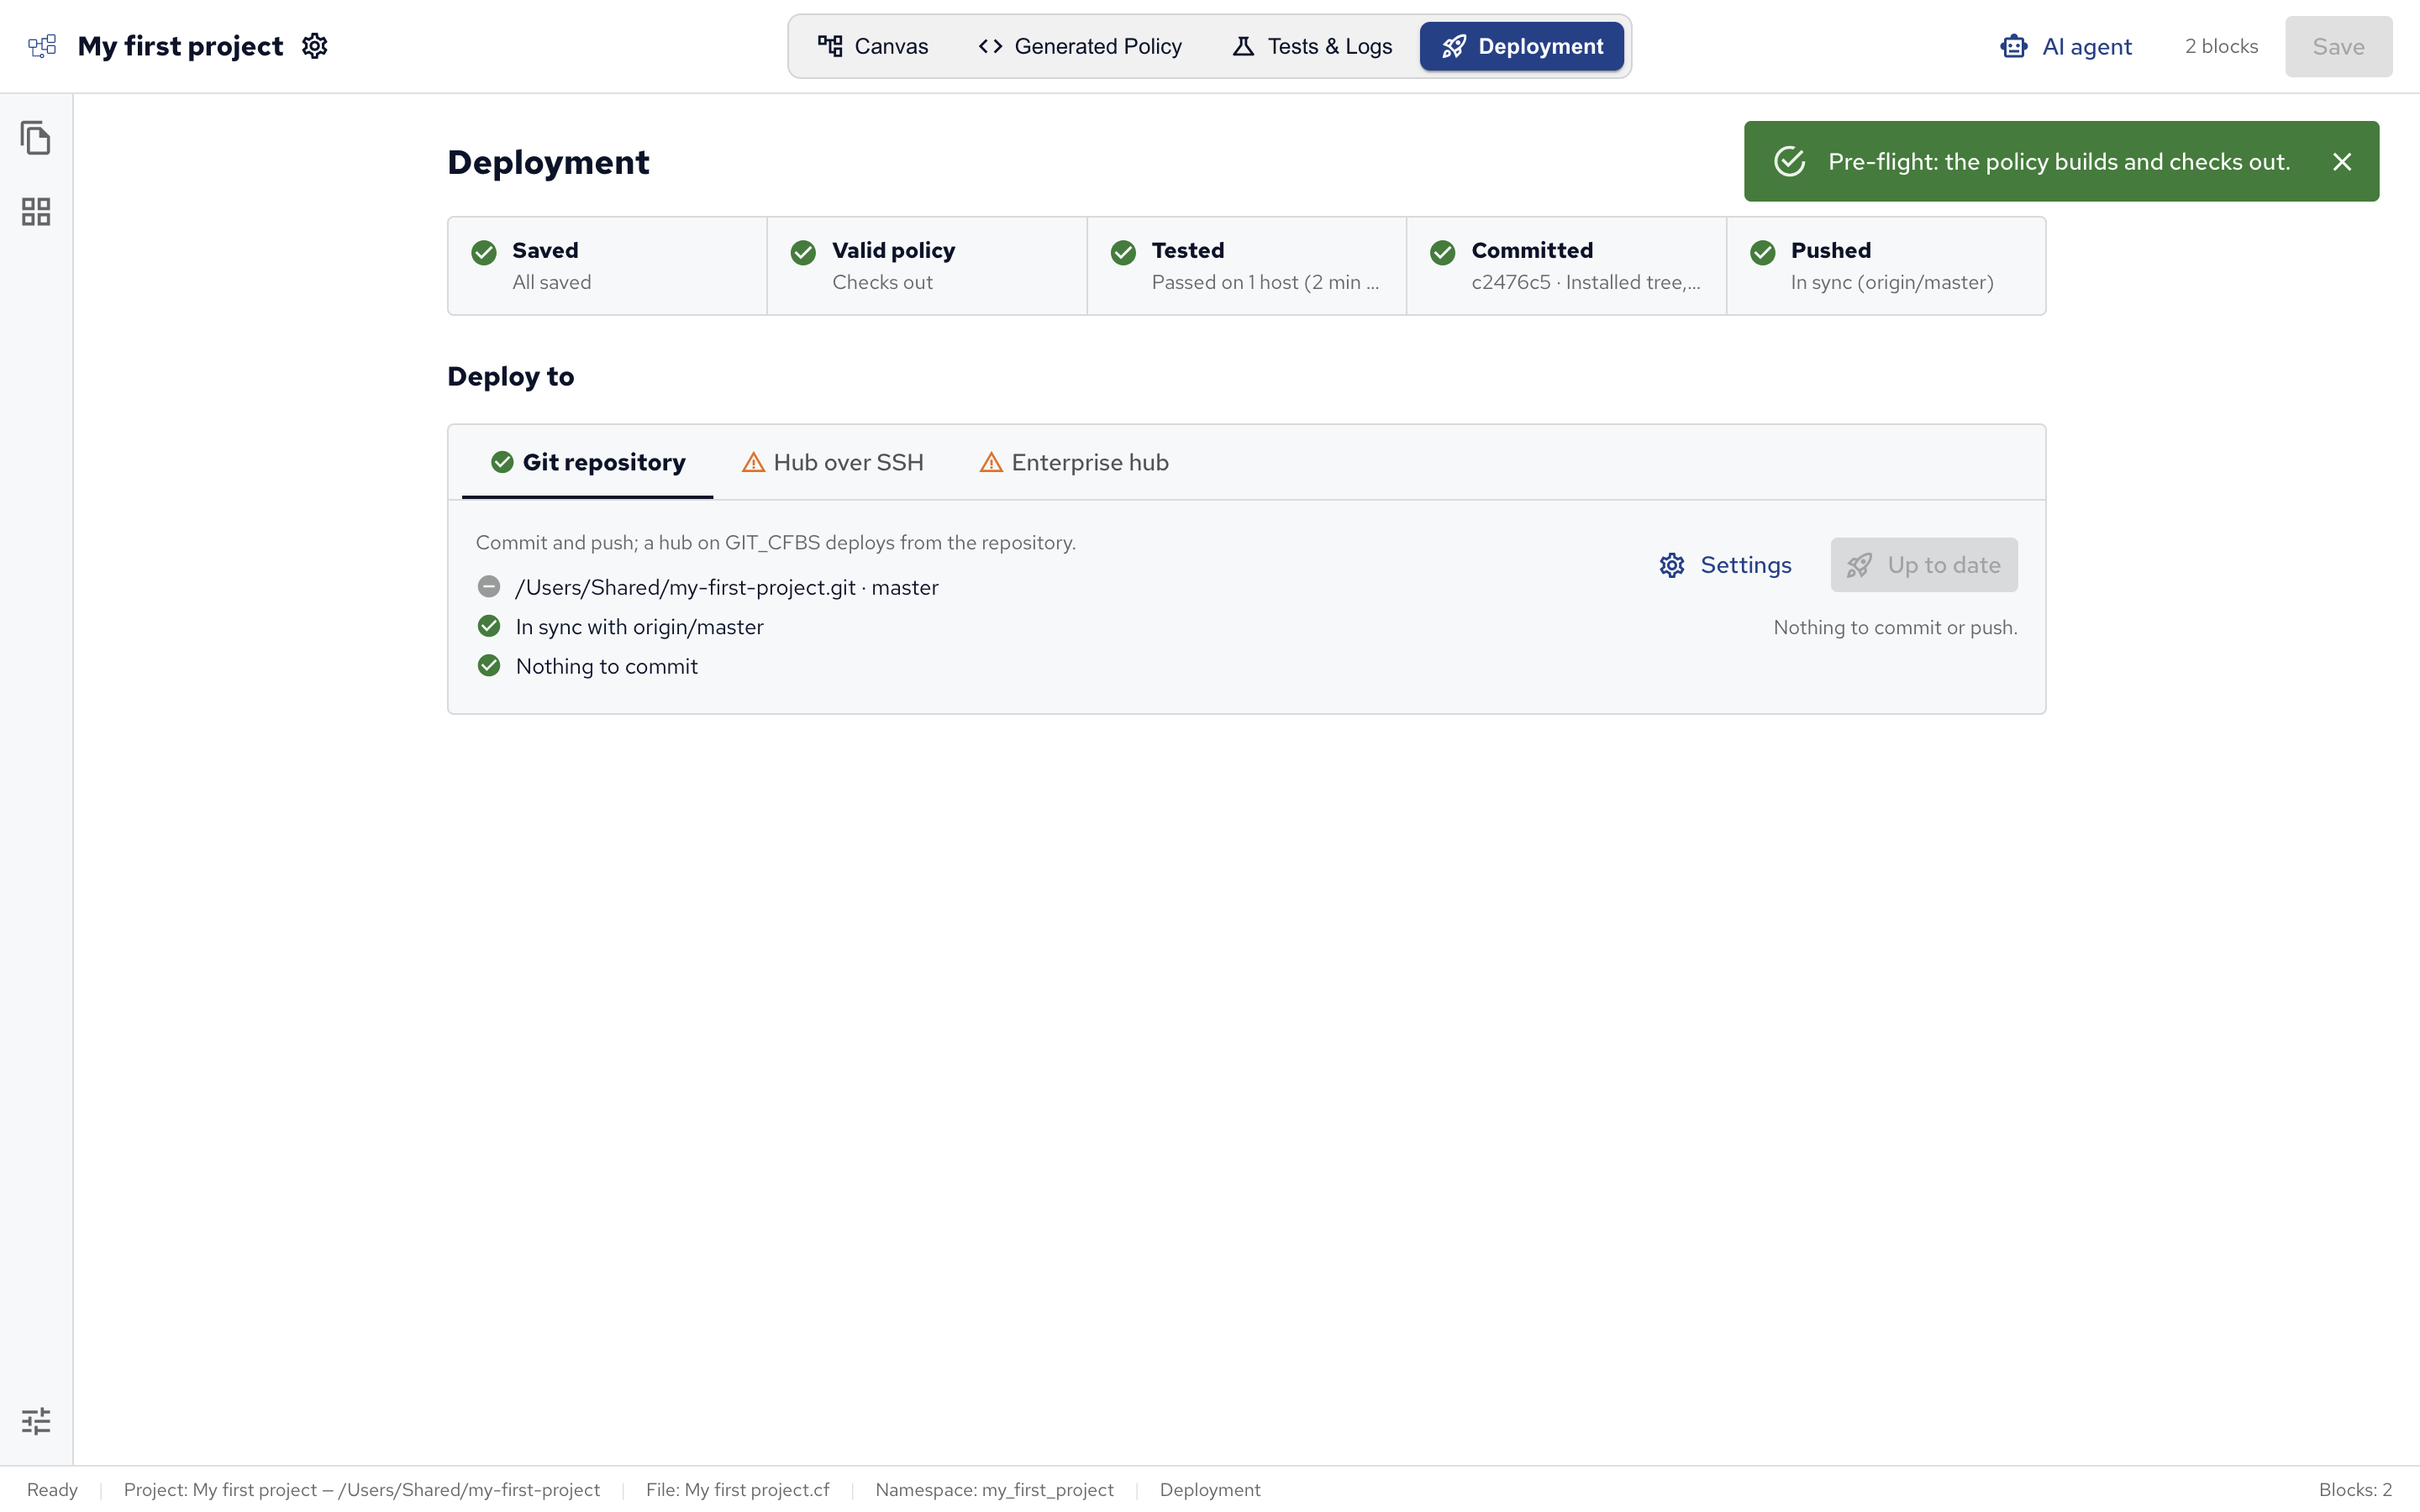Click the Tested status step
The height and width of the screenshot is (1512, 2420).
pos(1247,266)
